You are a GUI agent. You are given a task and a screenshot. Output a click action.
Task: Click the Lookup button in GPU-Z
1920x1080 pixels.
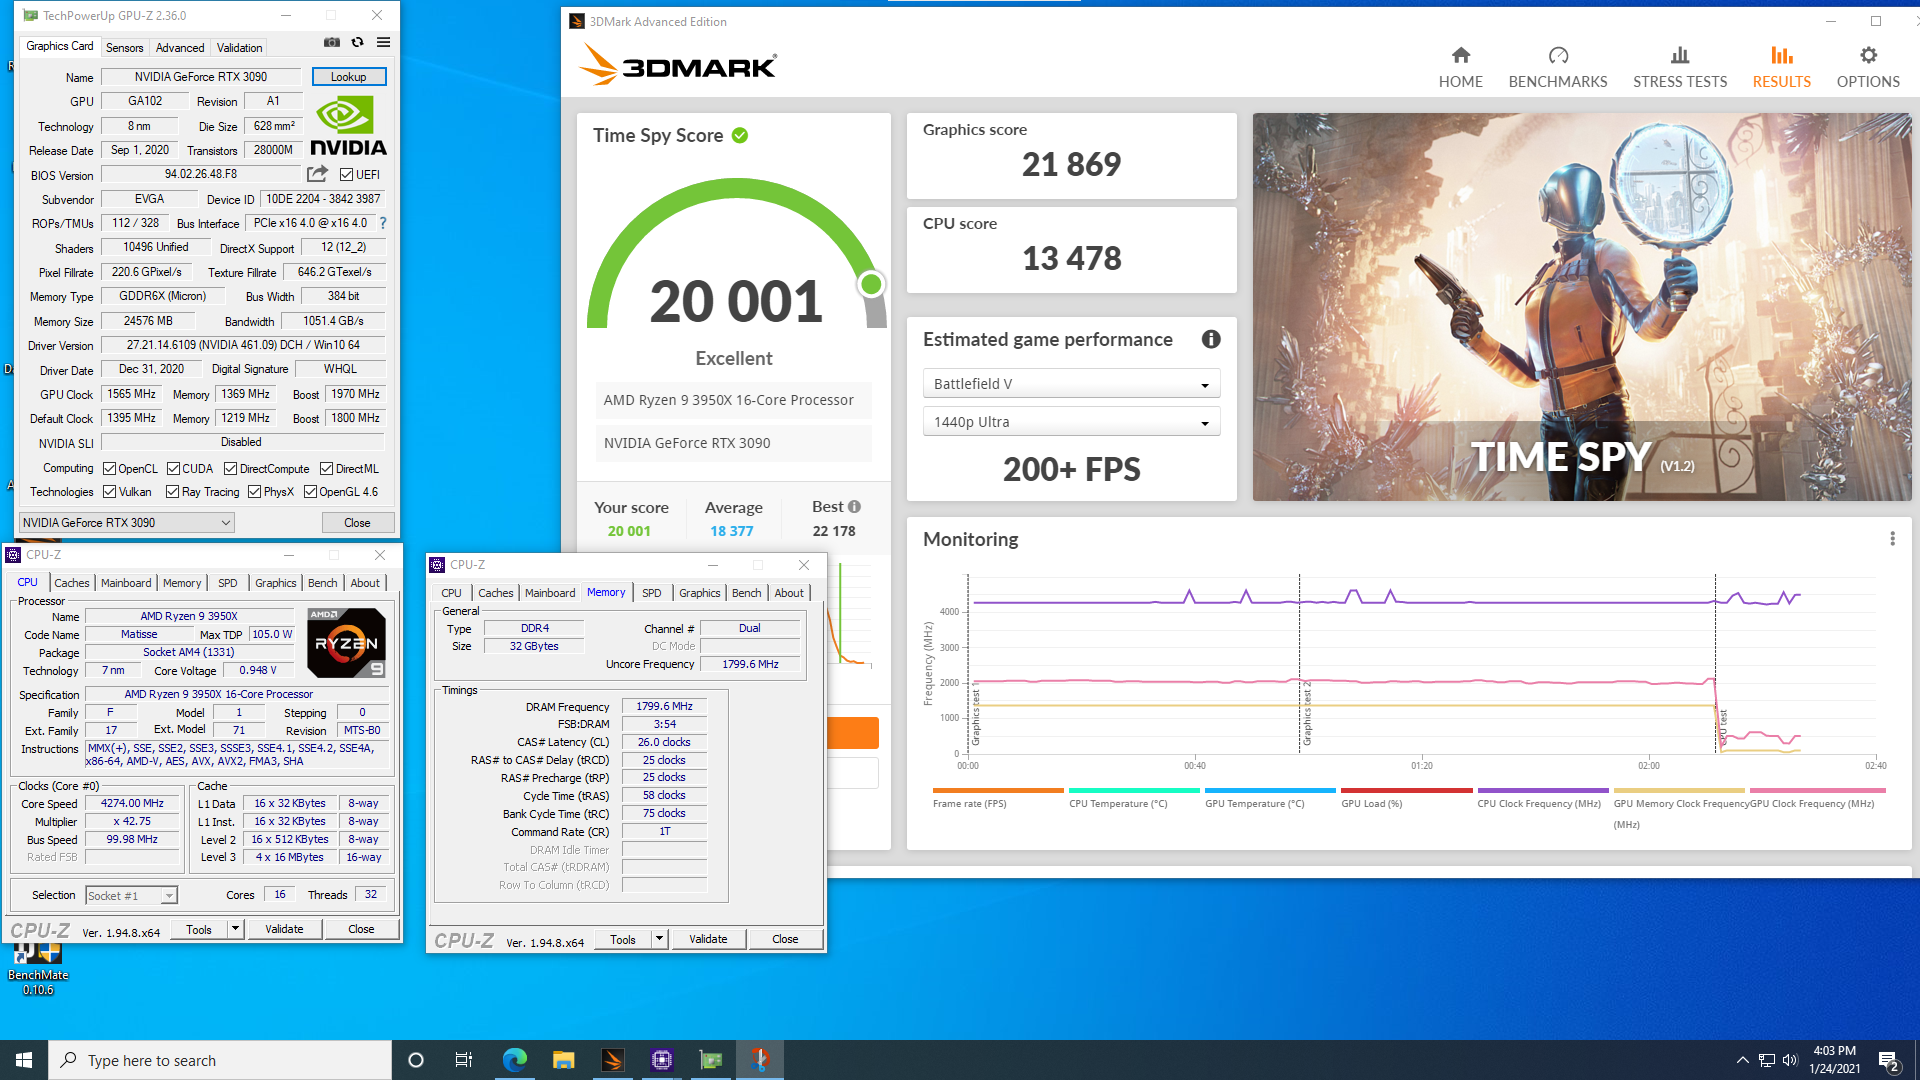click(x=348, y=76)
